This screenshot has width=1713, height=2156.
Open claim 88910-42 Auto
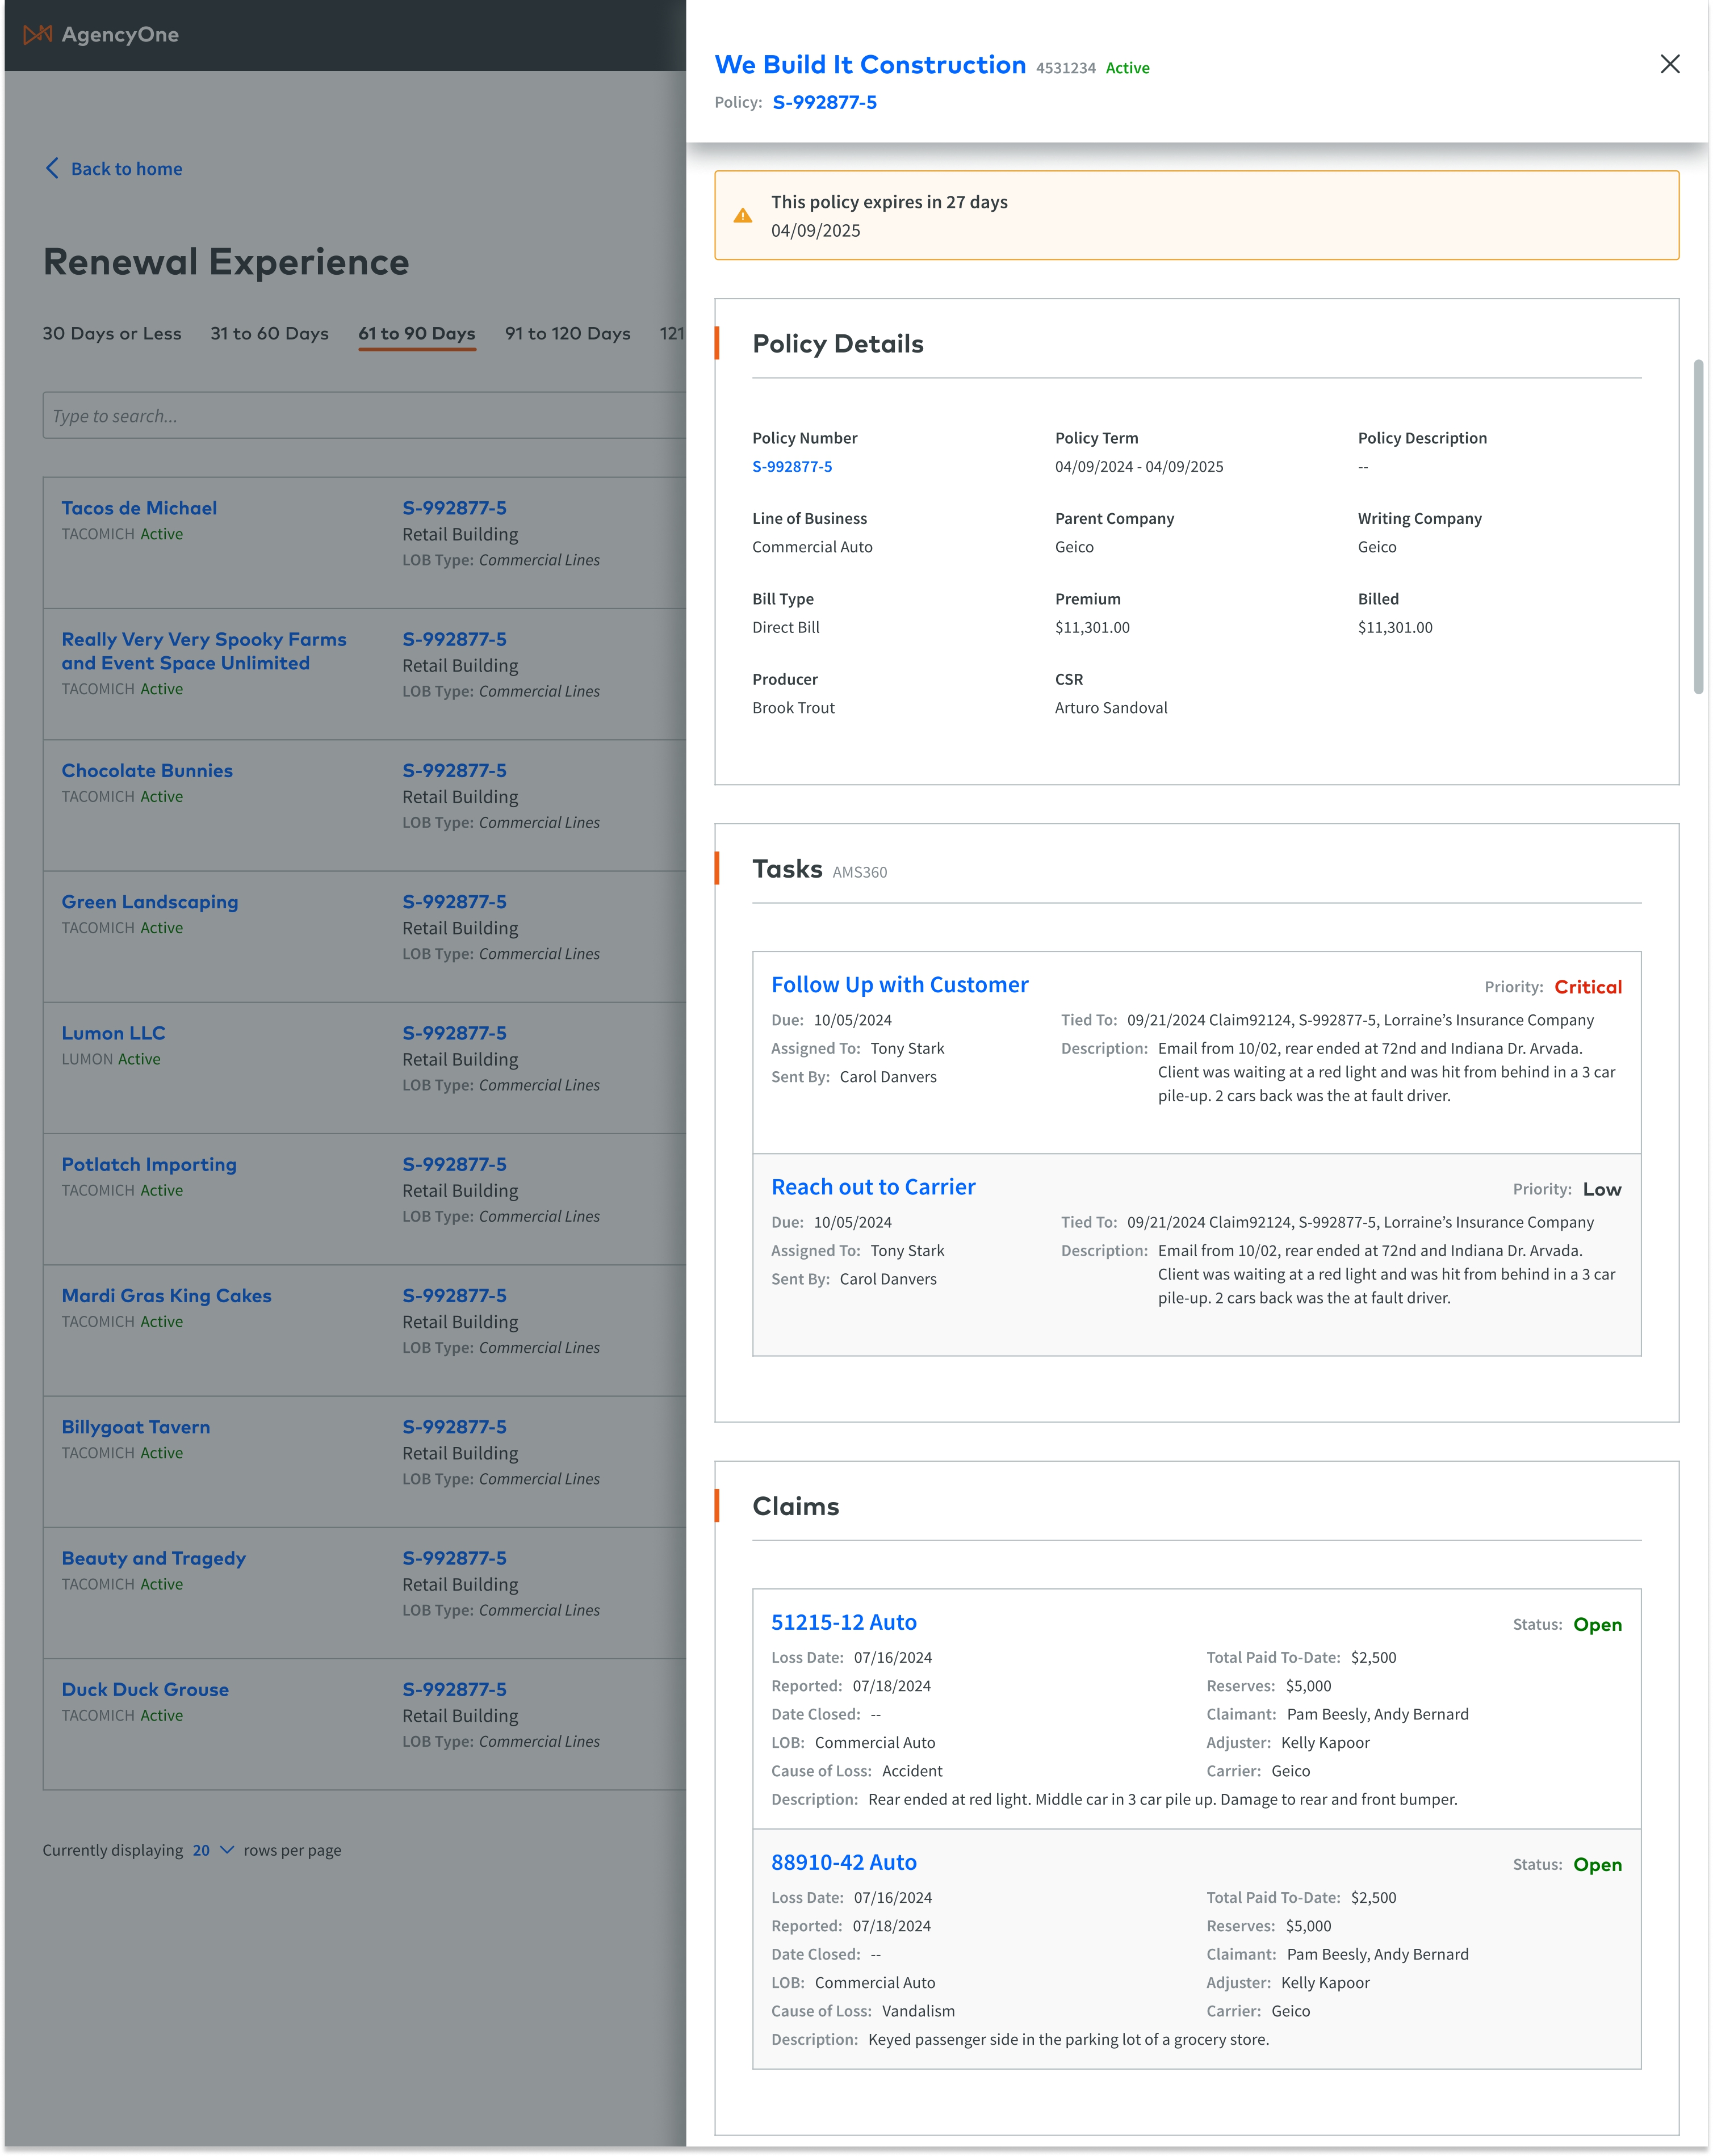tap(843, 1862)
